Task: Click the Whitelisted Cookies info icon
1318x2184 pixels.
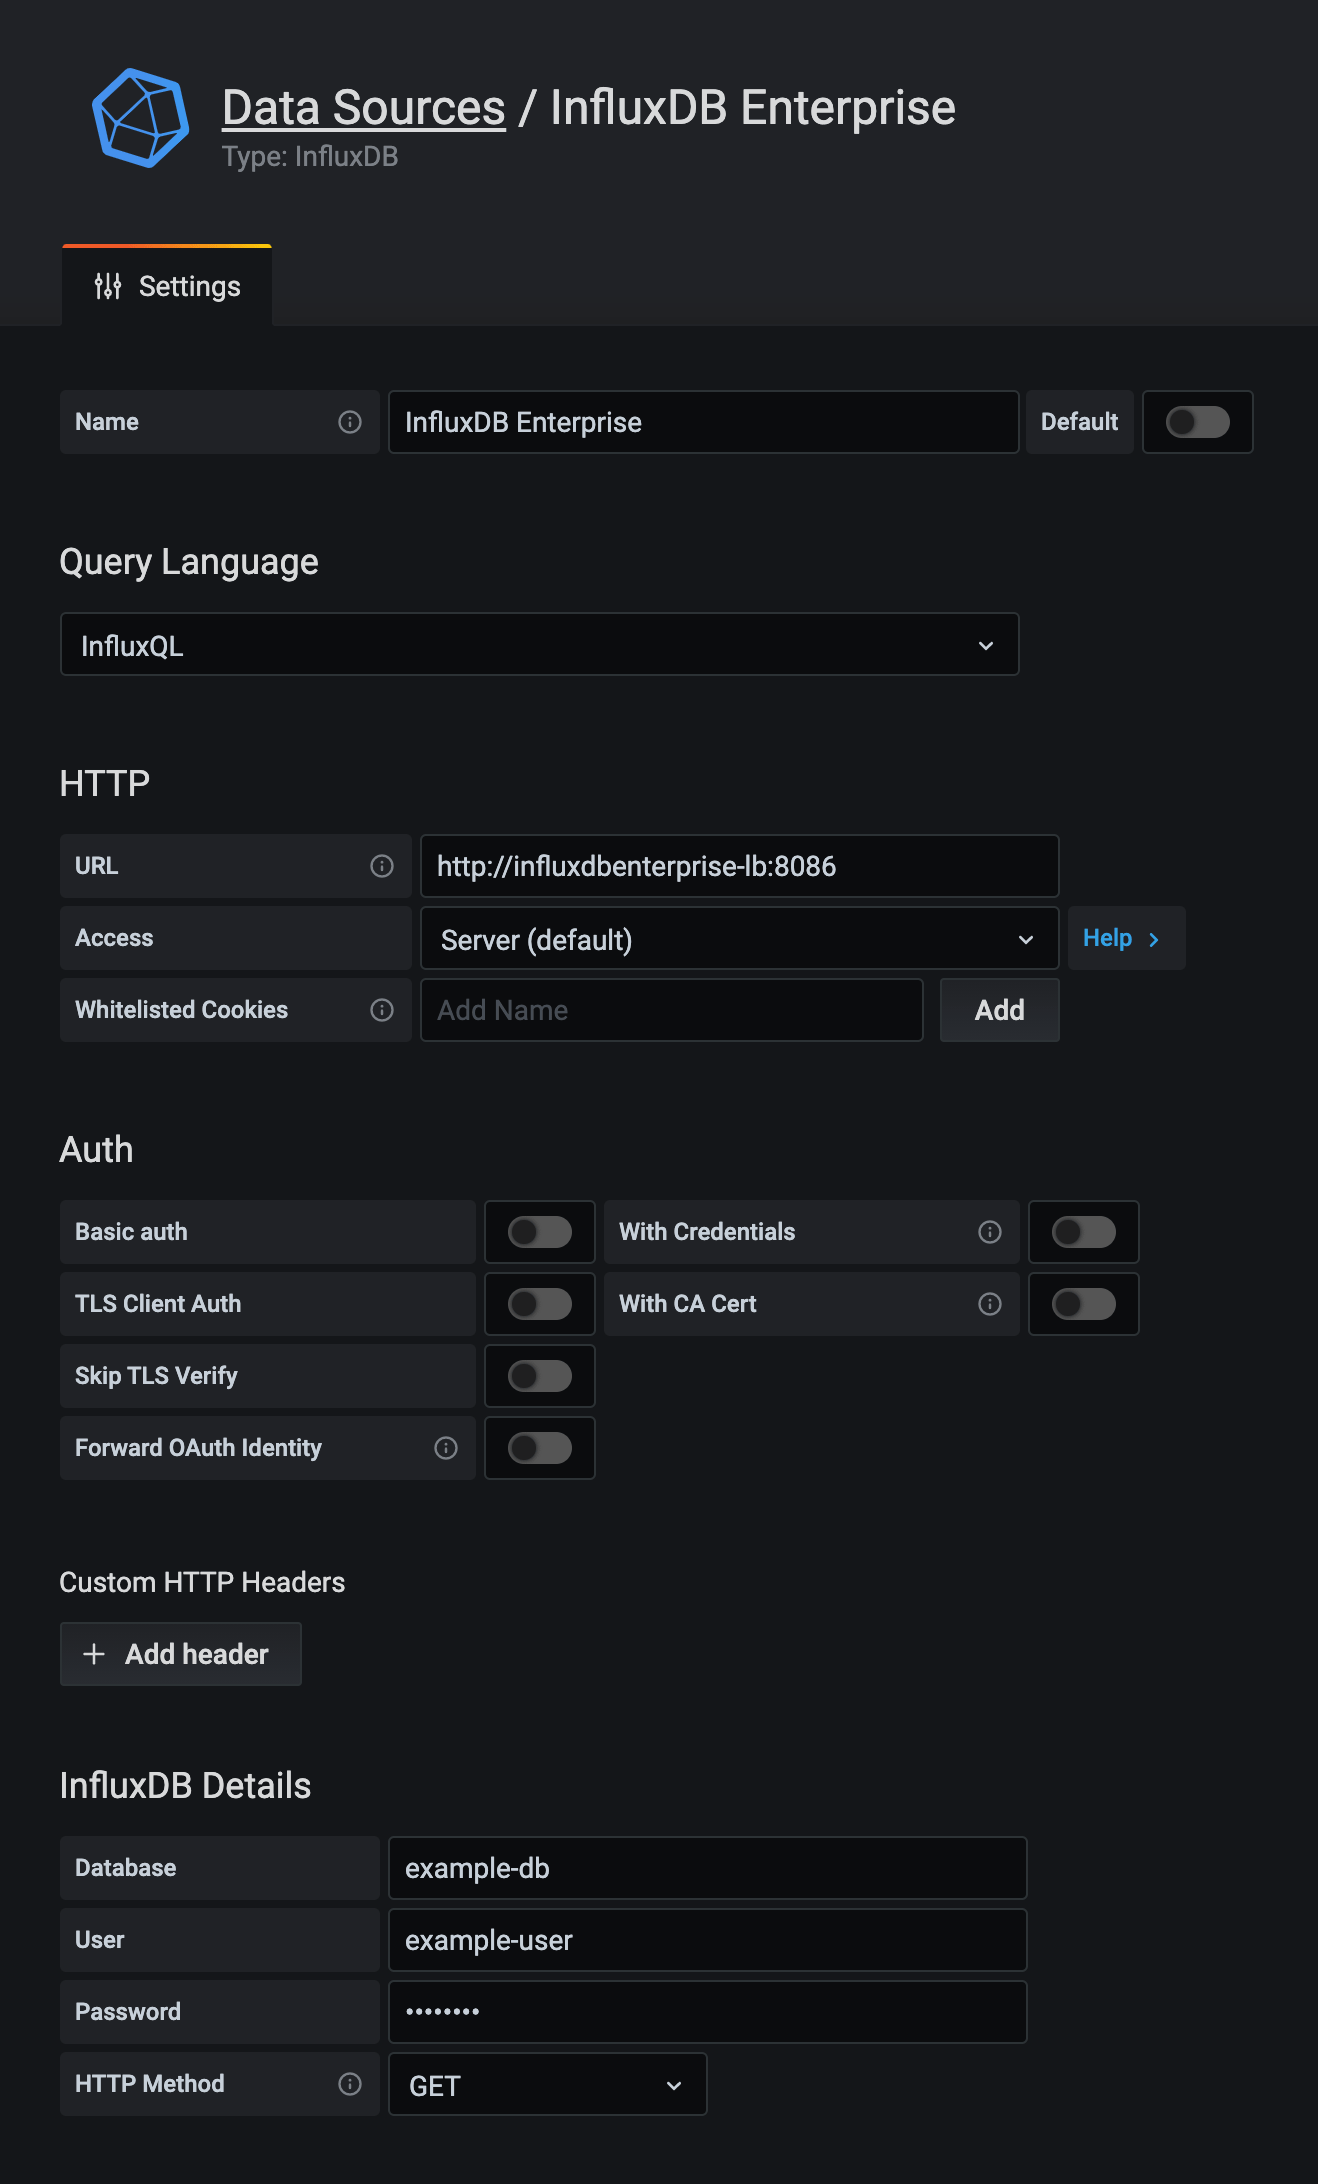Action: pos(382,1010)
